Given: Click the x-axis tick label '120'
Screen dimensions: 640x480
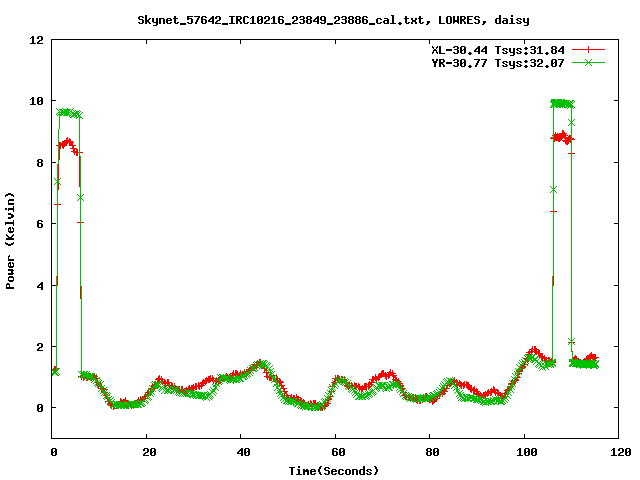Looking at the screenshot, I should tap(621, 452).
